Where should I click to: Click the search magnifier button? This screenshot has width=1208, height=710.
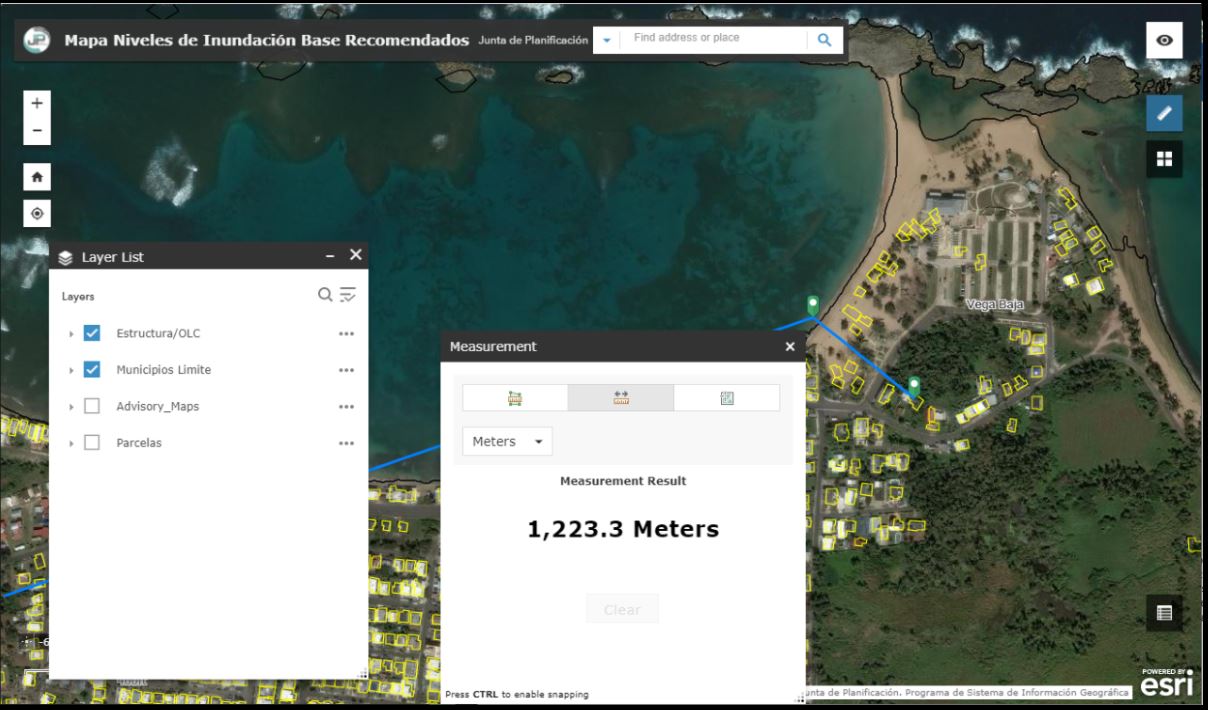[824, 40]
